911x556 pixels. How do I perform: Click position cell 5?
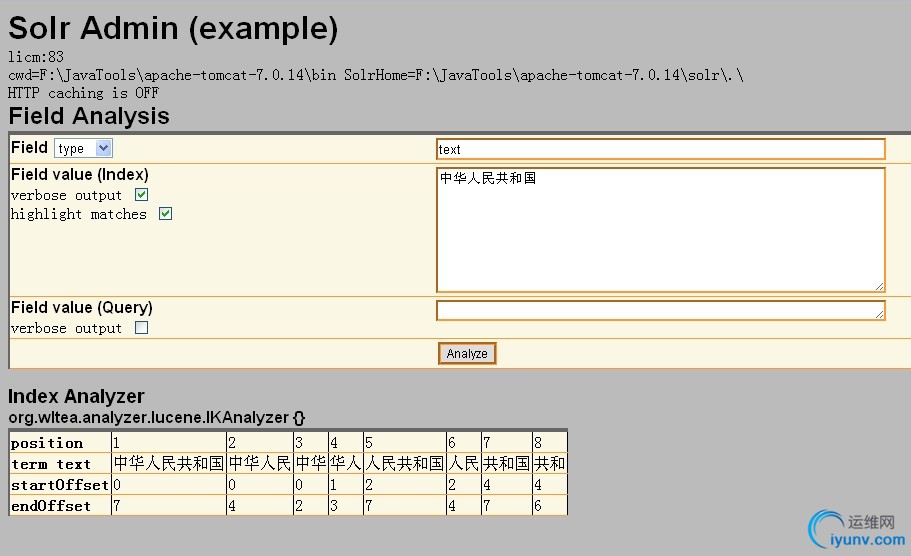[405, 443]
